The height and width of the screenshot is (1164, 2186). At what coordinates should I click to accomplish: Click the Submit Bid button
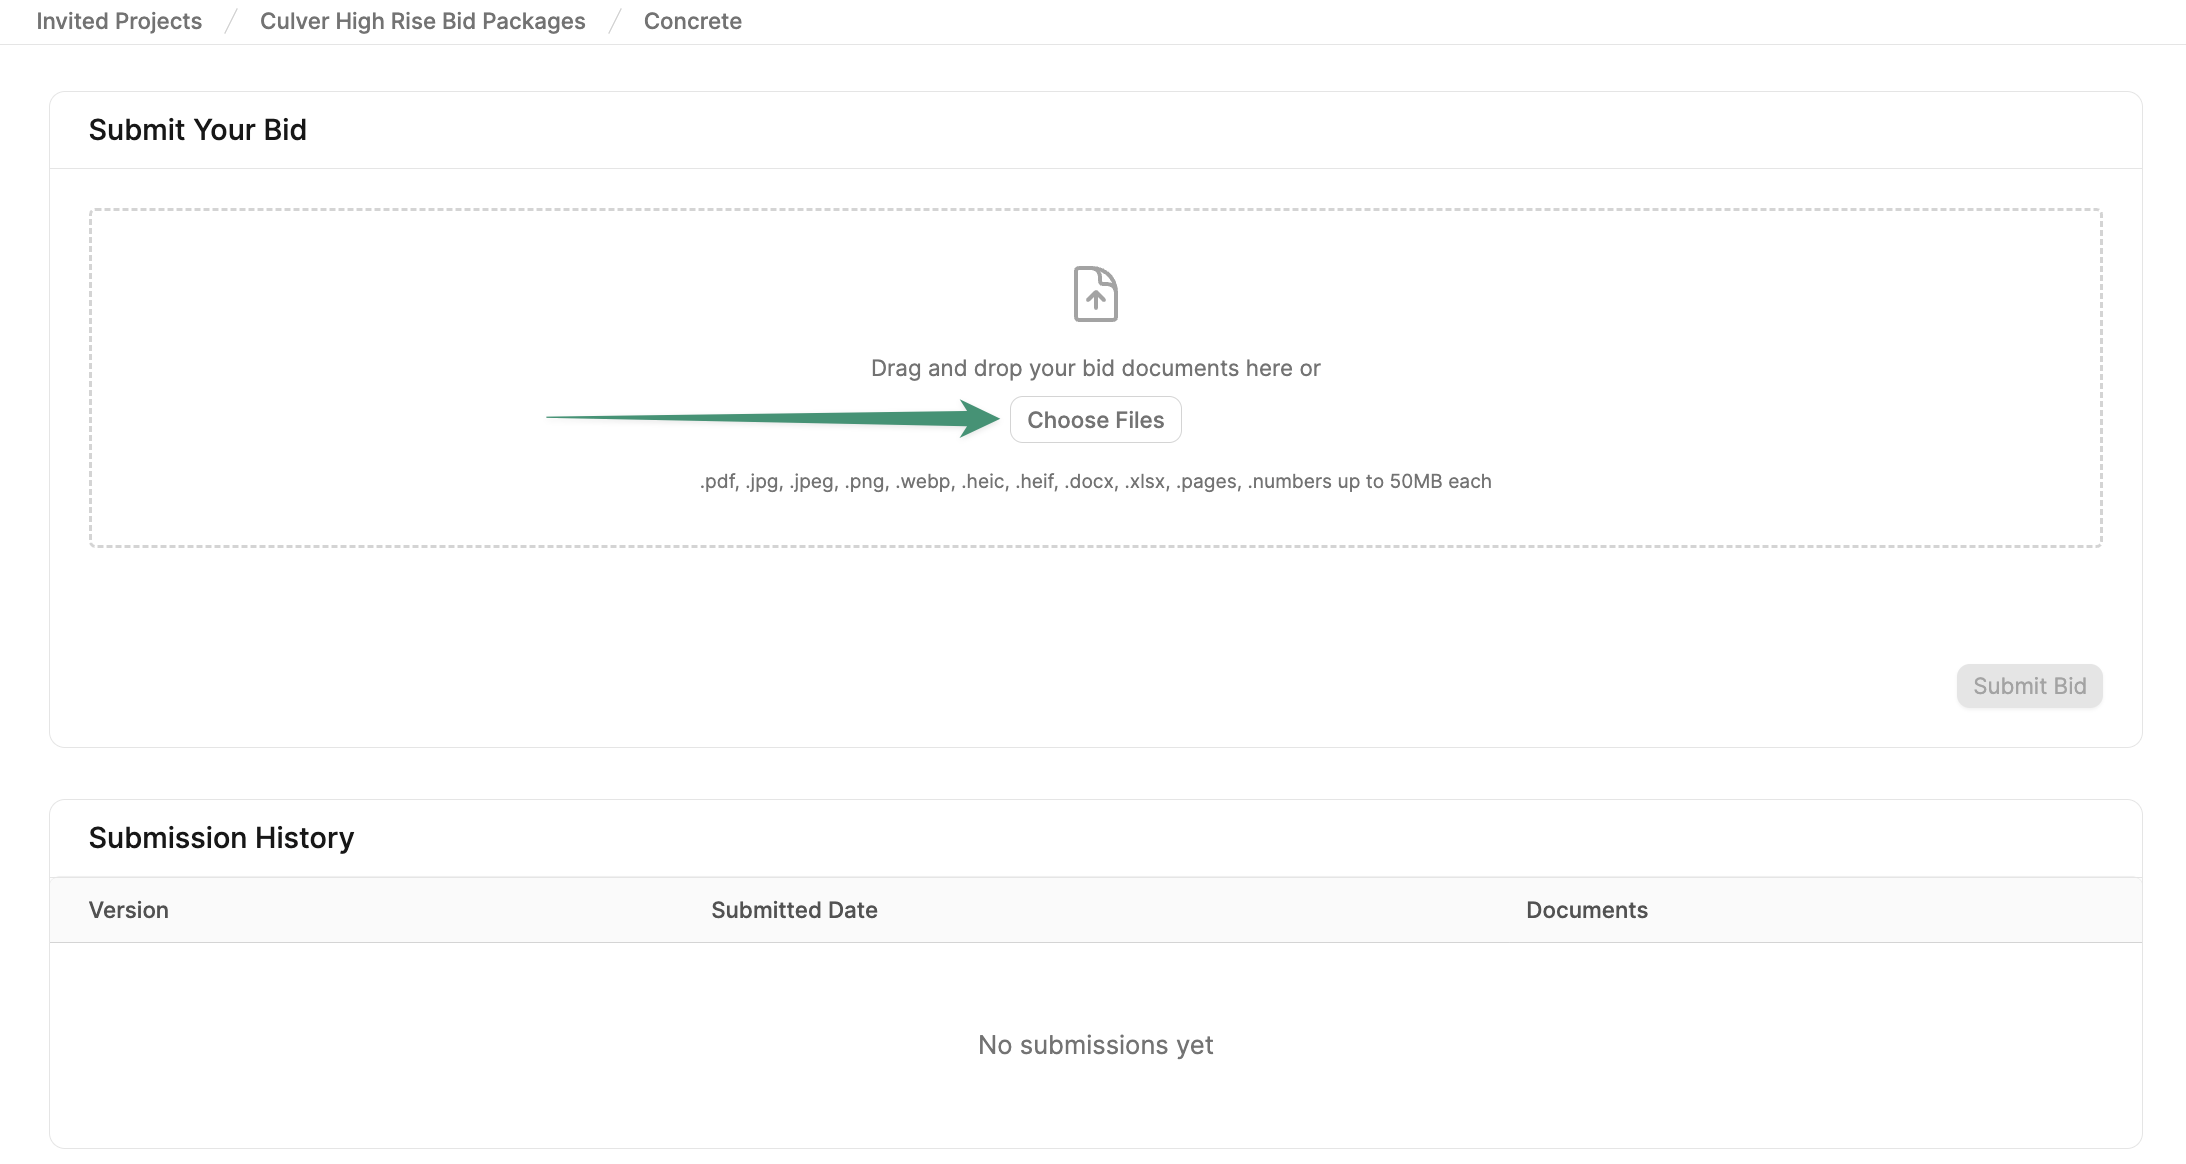tap(2029, 686)
